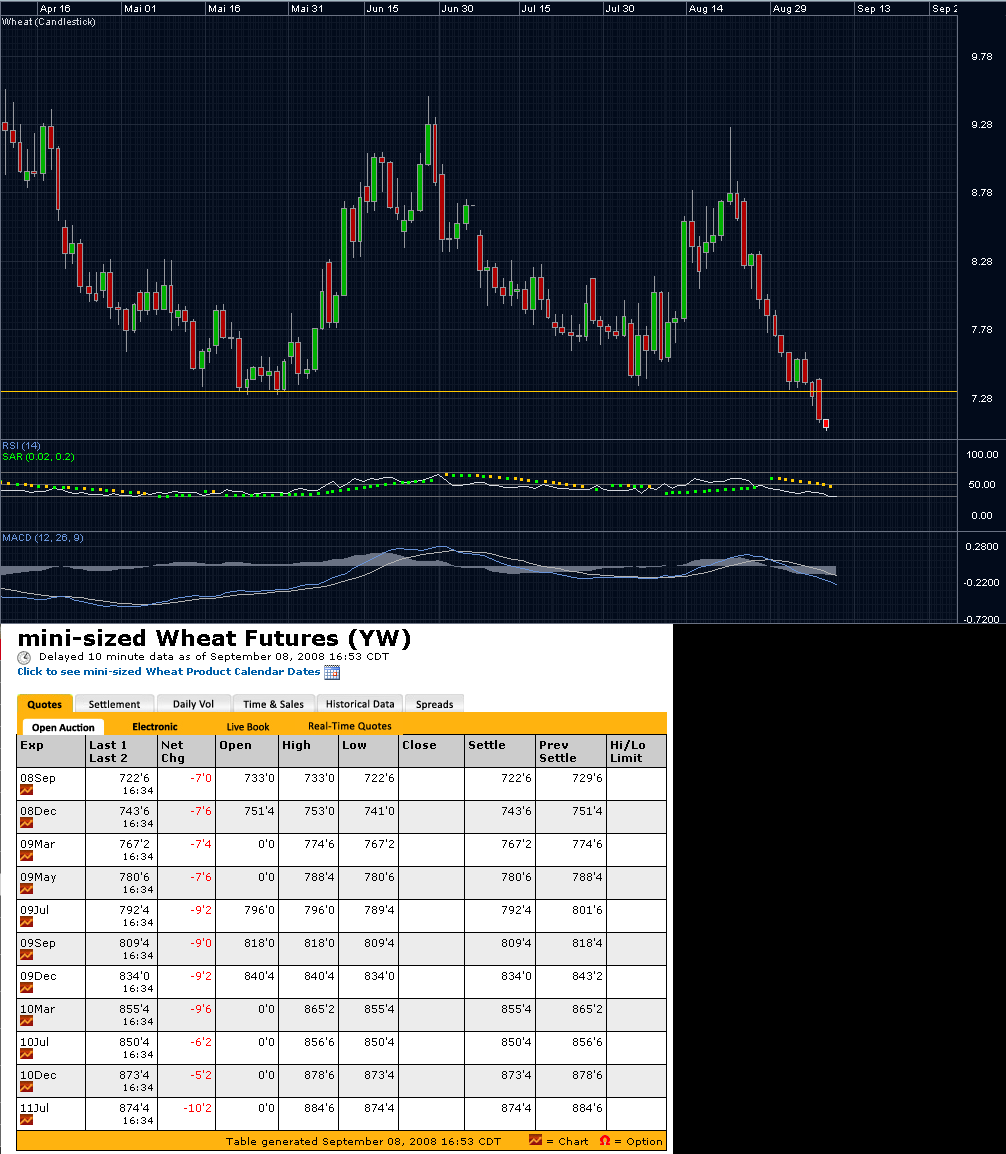Open chart icon for 09May contract

[26, 889]
